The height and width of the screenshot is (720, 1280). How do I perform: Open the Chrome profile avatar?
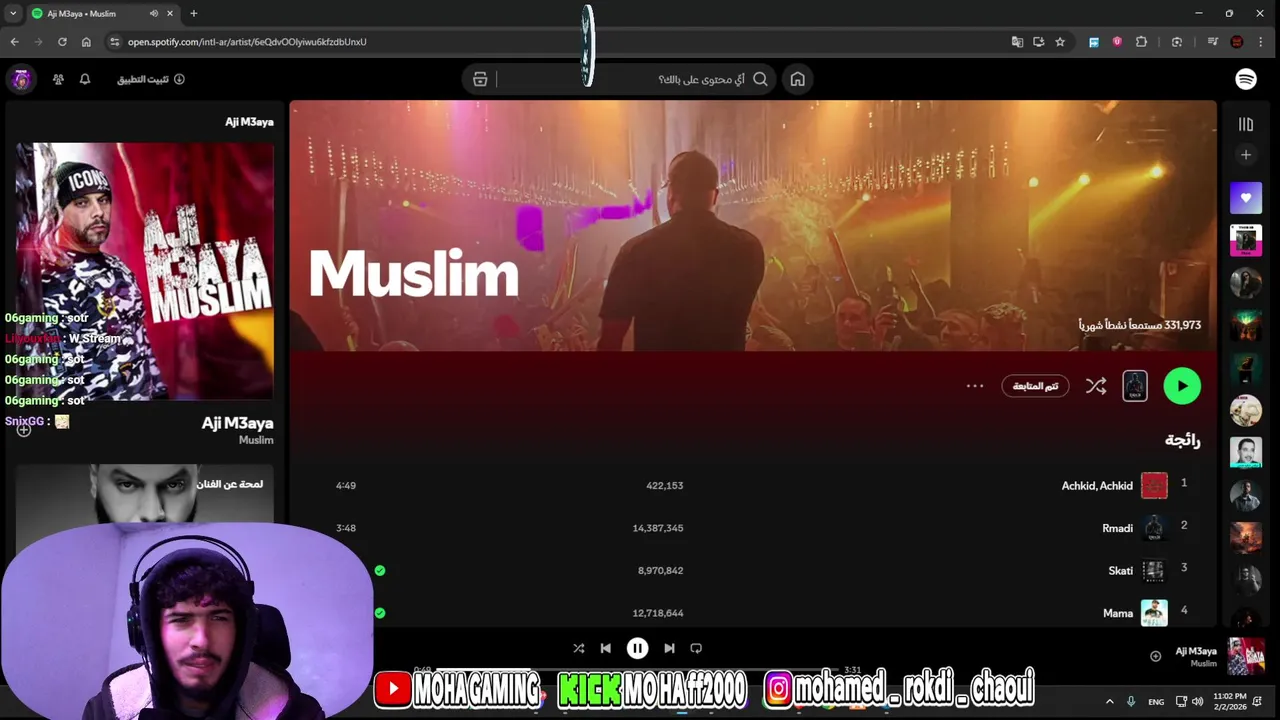[1237, 42]
